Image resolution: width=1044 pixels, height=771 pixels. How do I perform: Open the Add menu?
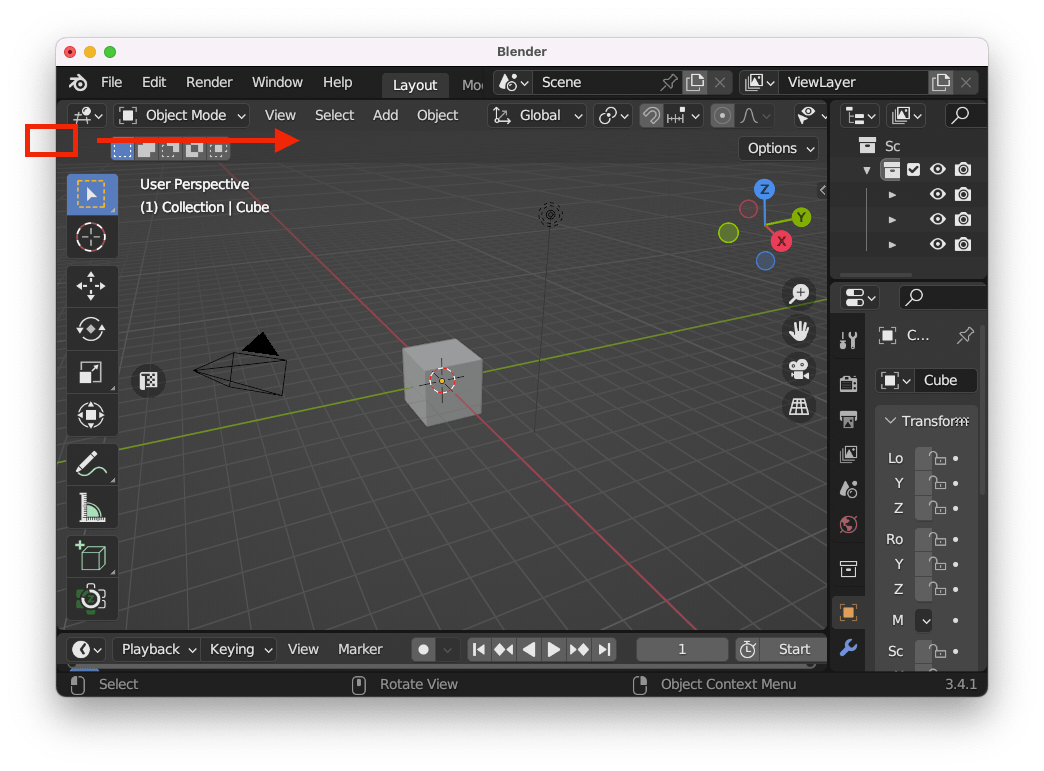pyautogui.click(x=385, y=115)
